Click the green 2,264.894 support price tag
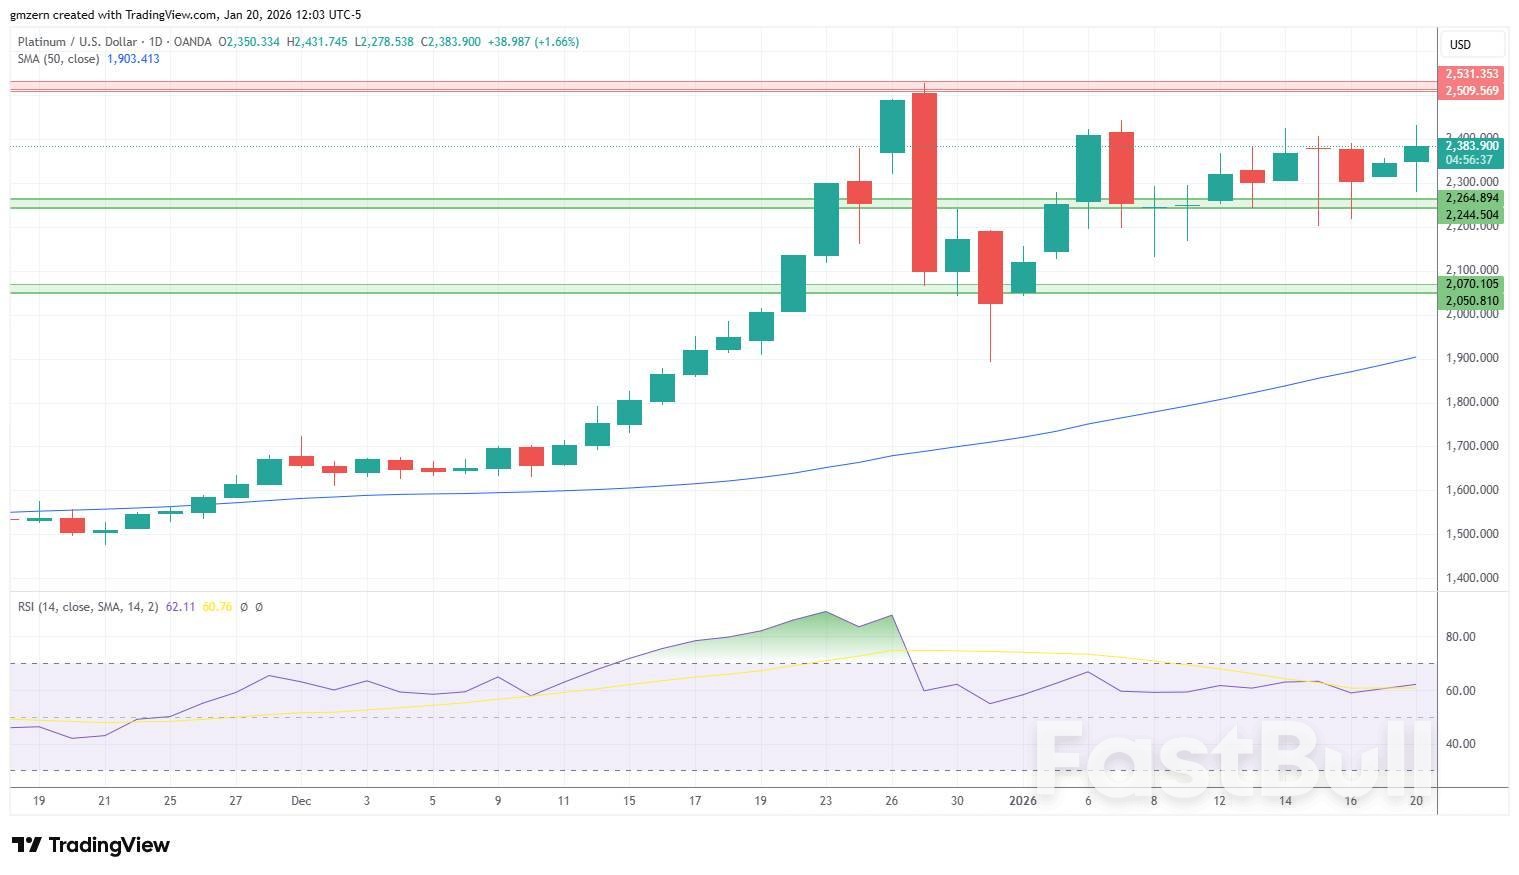The image size is (1519, 875). coord(1472,199)
